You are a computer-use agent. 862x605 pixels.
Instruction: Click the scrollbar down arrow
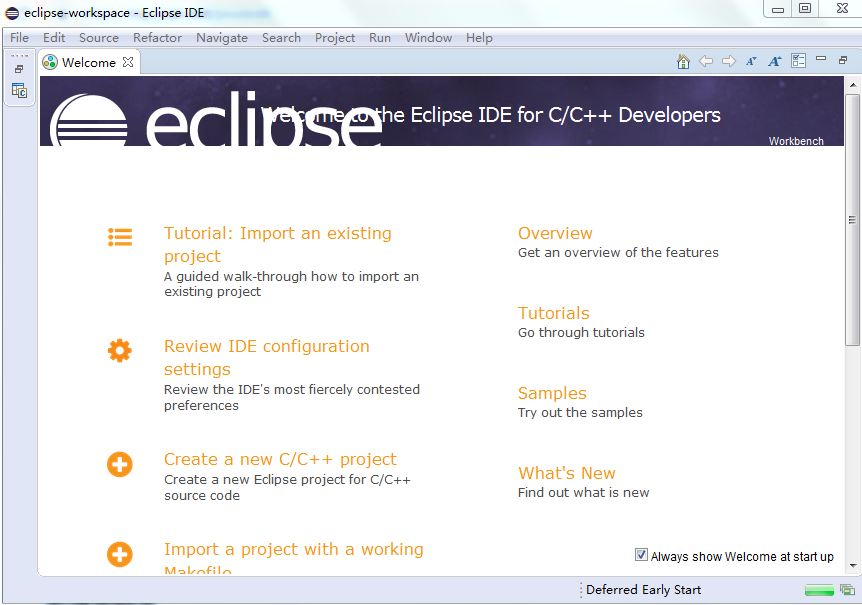tap(853, 565)
